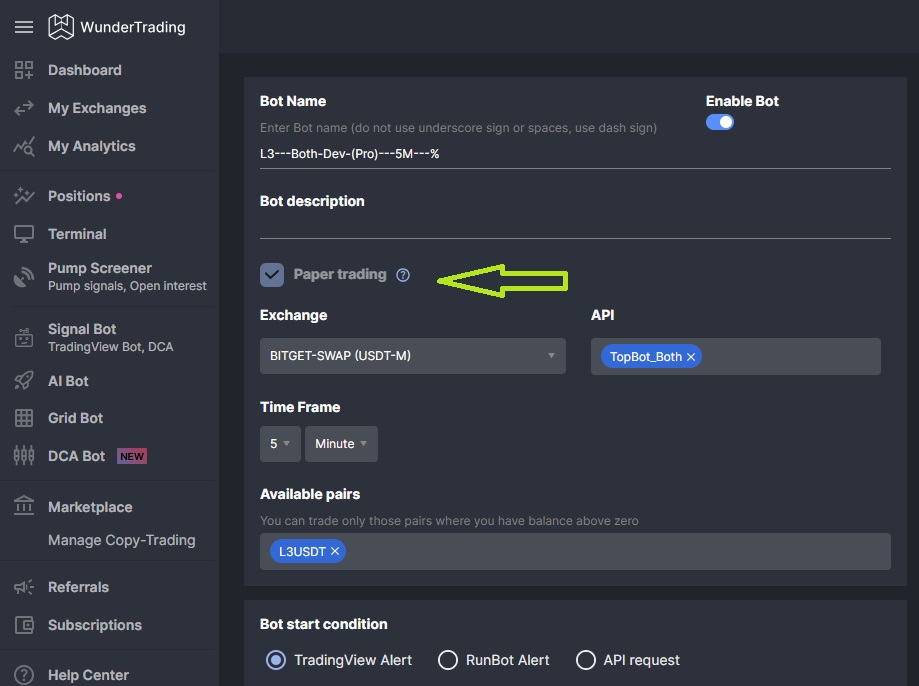Click the Grid Bot grid icon
919x686 pixels.
point(24,418)
